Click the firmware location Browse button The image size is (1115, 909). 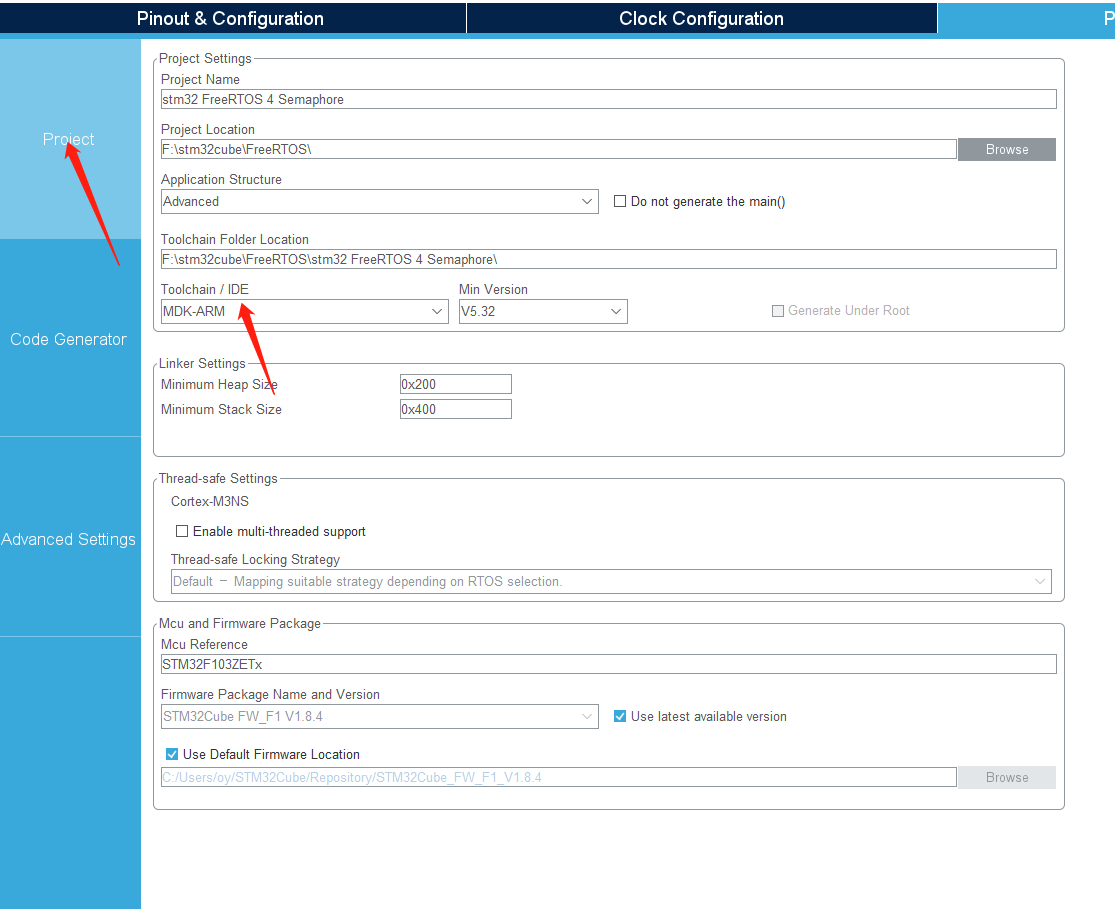point(1006,777)
